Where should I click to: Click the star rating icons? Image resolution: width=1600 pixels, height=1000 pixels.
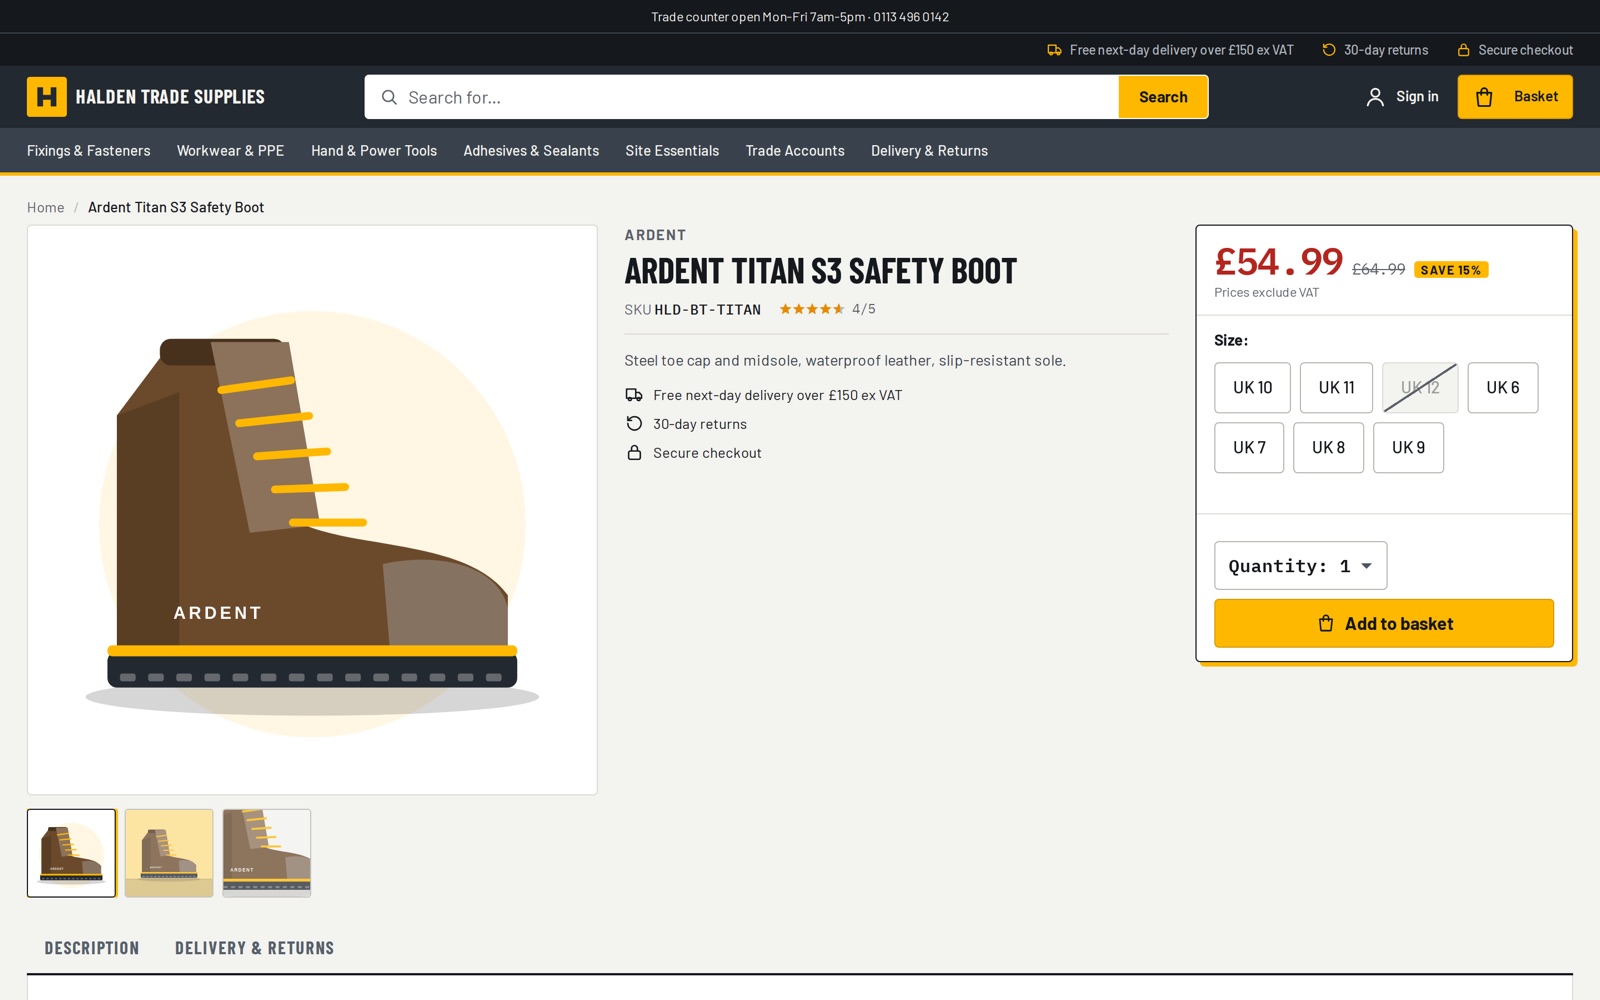click(x=811, y=309)
